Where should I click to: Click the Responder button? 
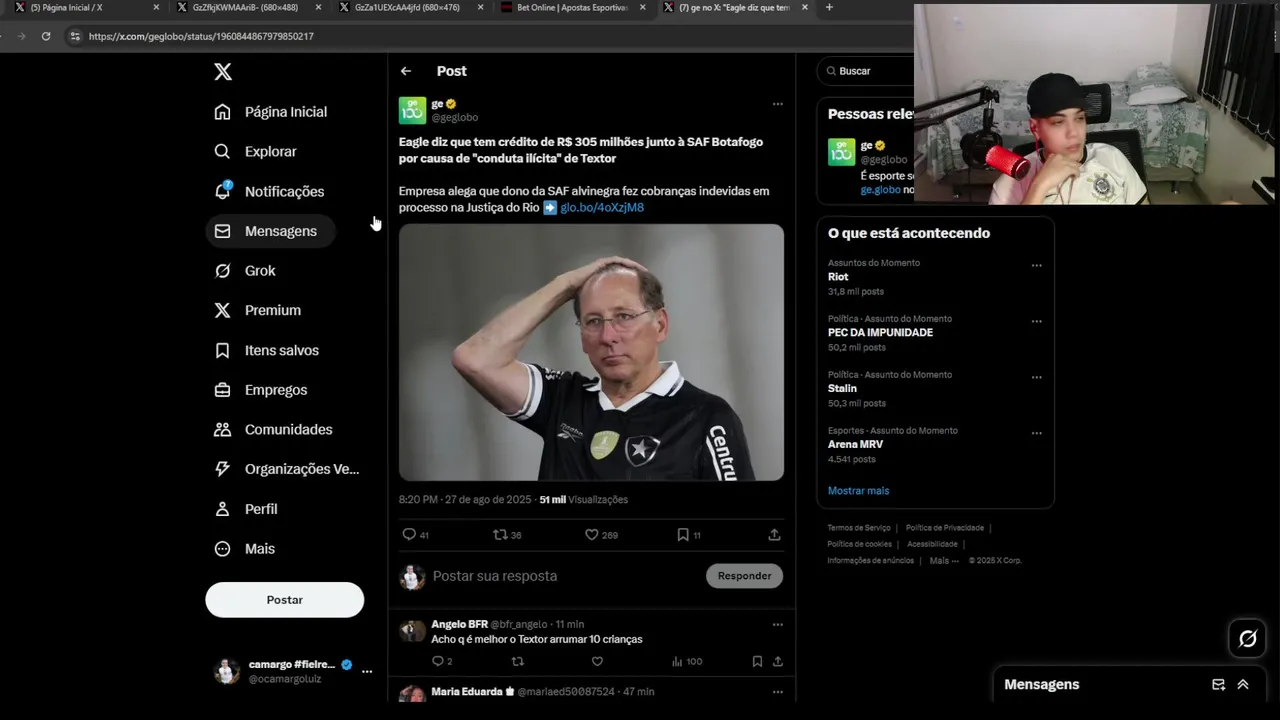(x=744, y=576)
